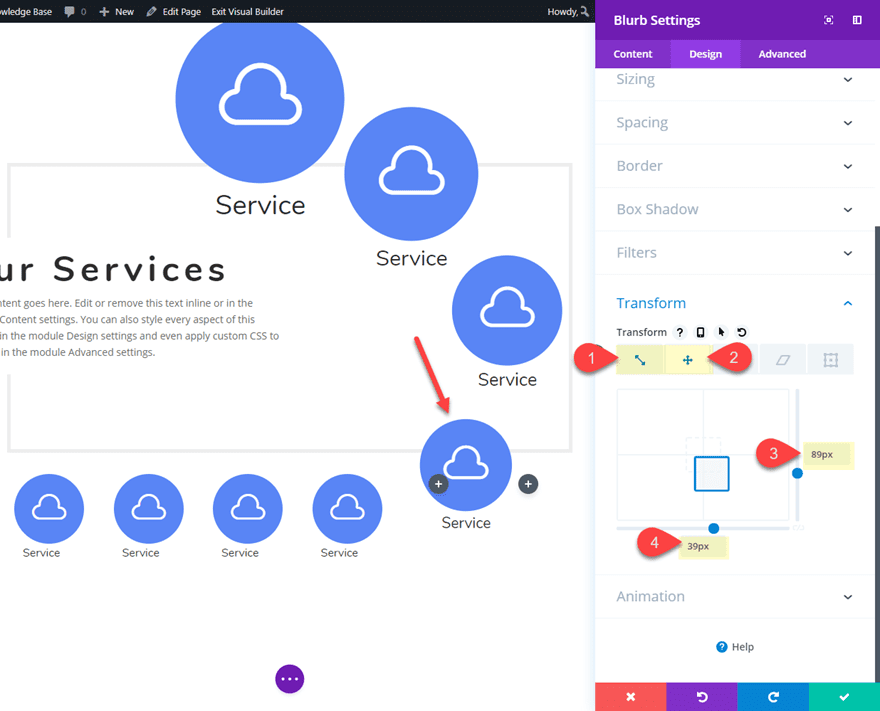Switch to the Content tab
The height and width of the screenshot is (711, 880).
[x=632, y=54]
